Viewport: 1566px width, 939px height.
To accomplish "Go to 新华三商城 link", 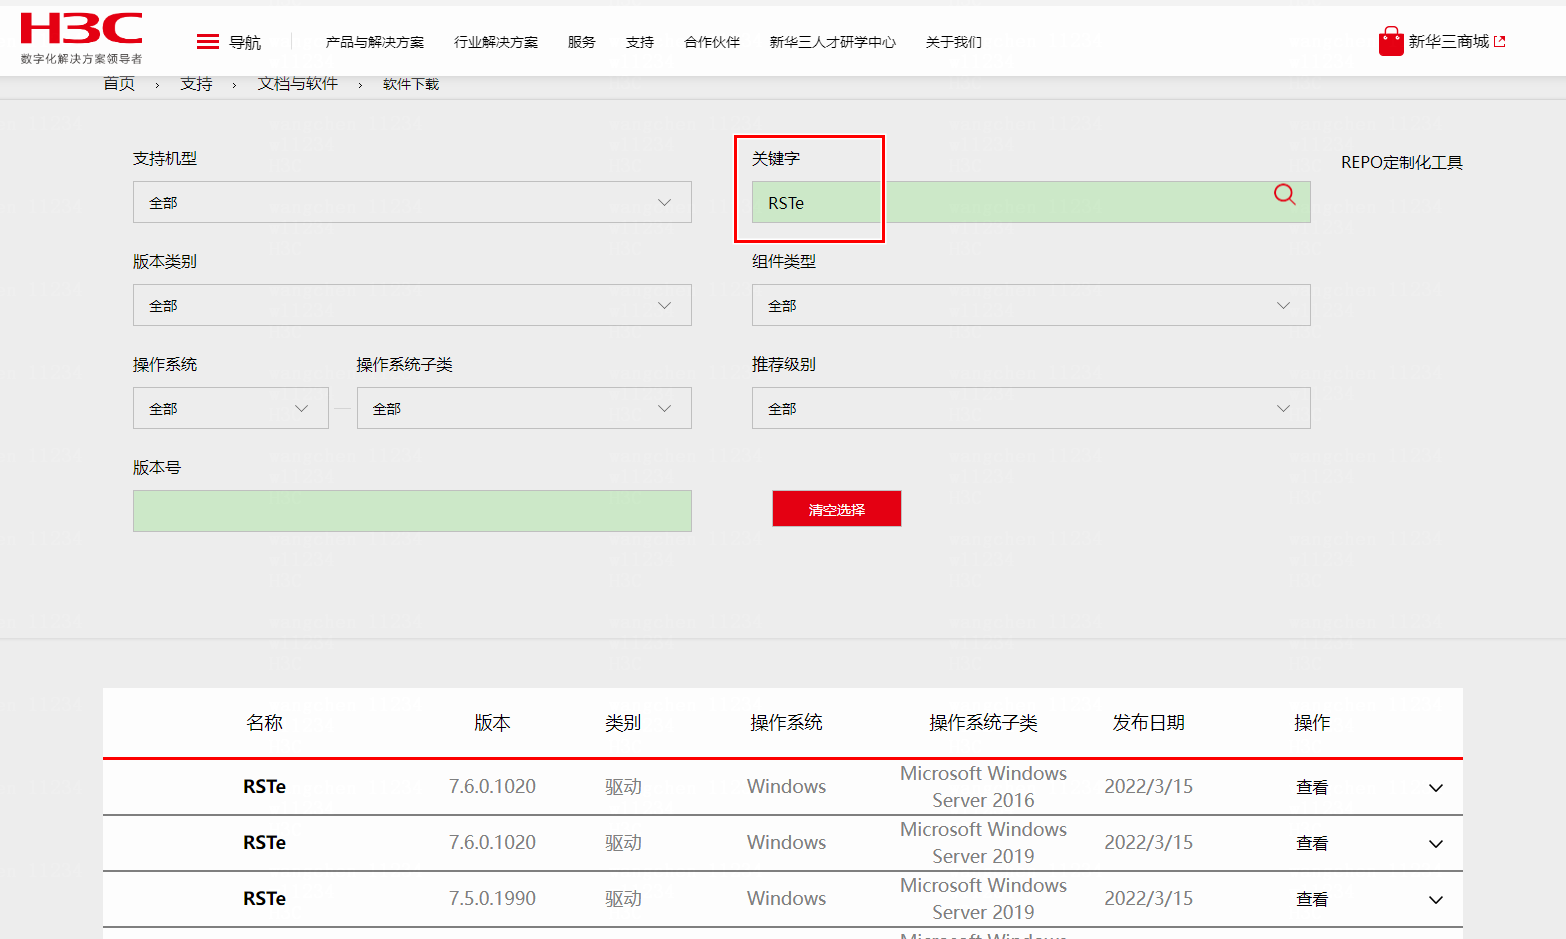I will 1449,41.
